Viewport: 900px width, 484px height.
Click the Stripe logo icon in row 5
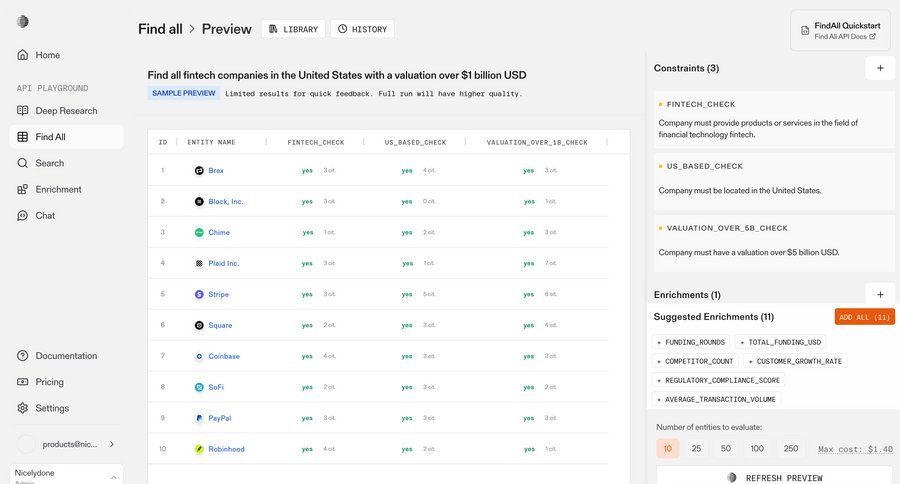point(199,295)
